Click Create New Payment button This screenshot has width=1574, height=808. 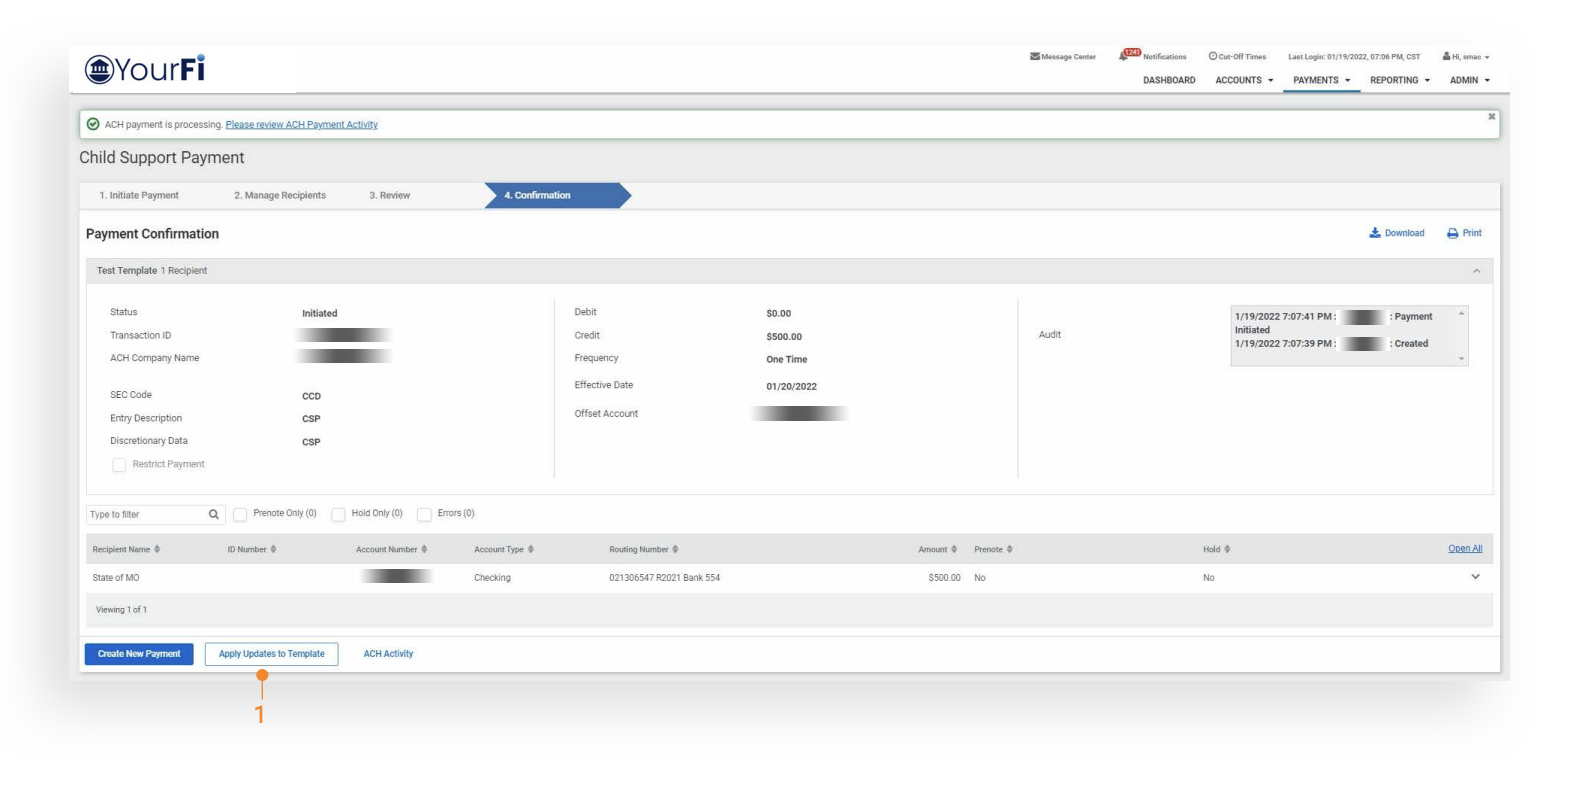pos(139,654)
